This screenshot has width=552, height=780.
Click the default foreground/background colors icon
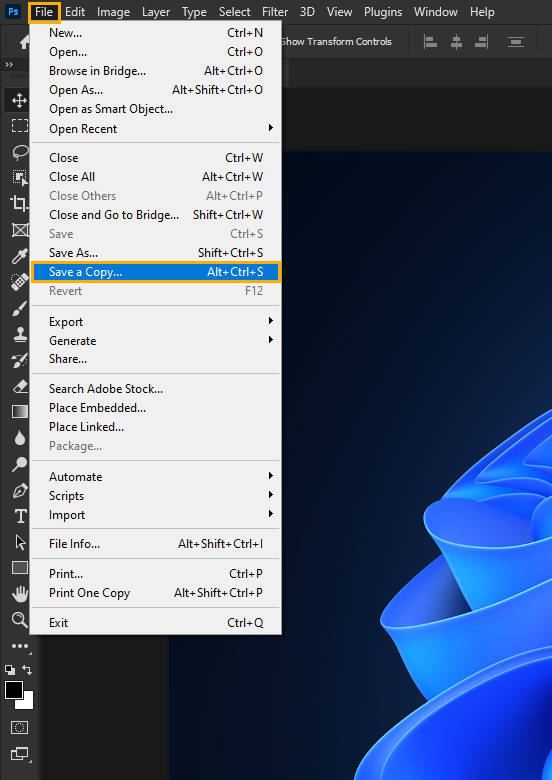click(x=9, y=670)
